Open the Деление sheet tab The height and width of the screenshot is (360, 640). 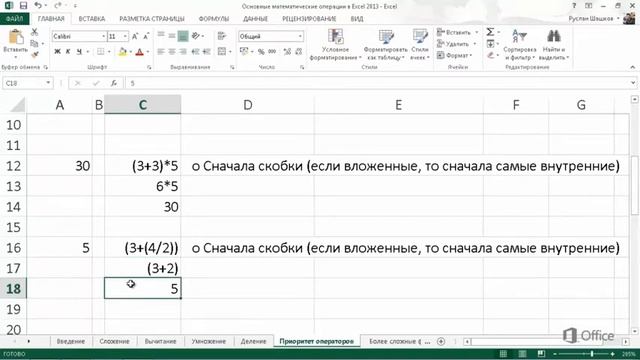click(253, 341)
